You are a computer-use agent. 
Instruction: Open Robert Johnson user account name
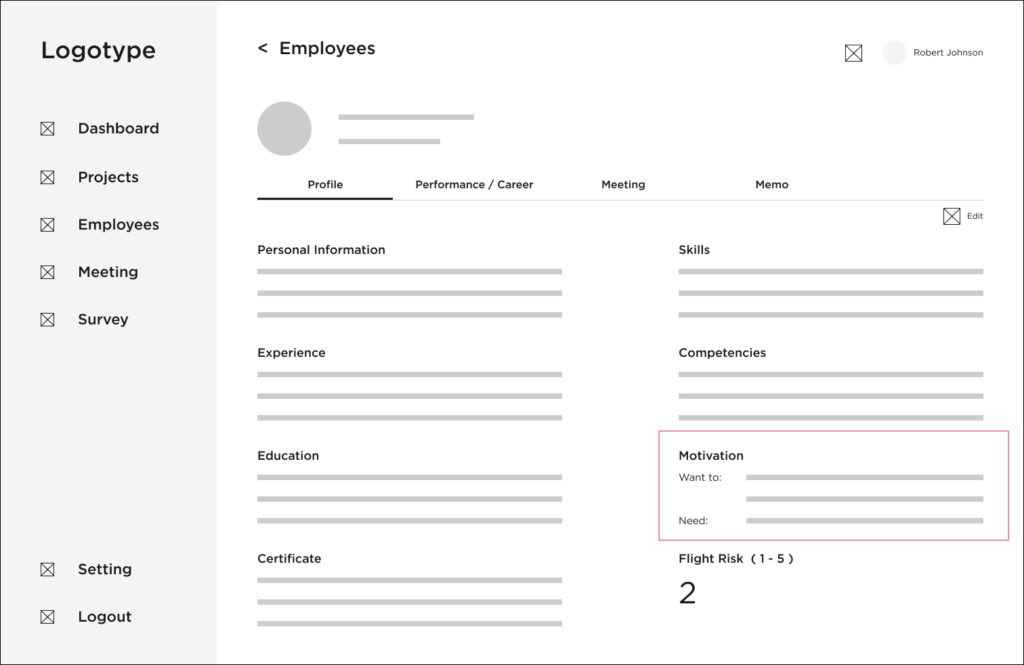[x=947, y=53]
